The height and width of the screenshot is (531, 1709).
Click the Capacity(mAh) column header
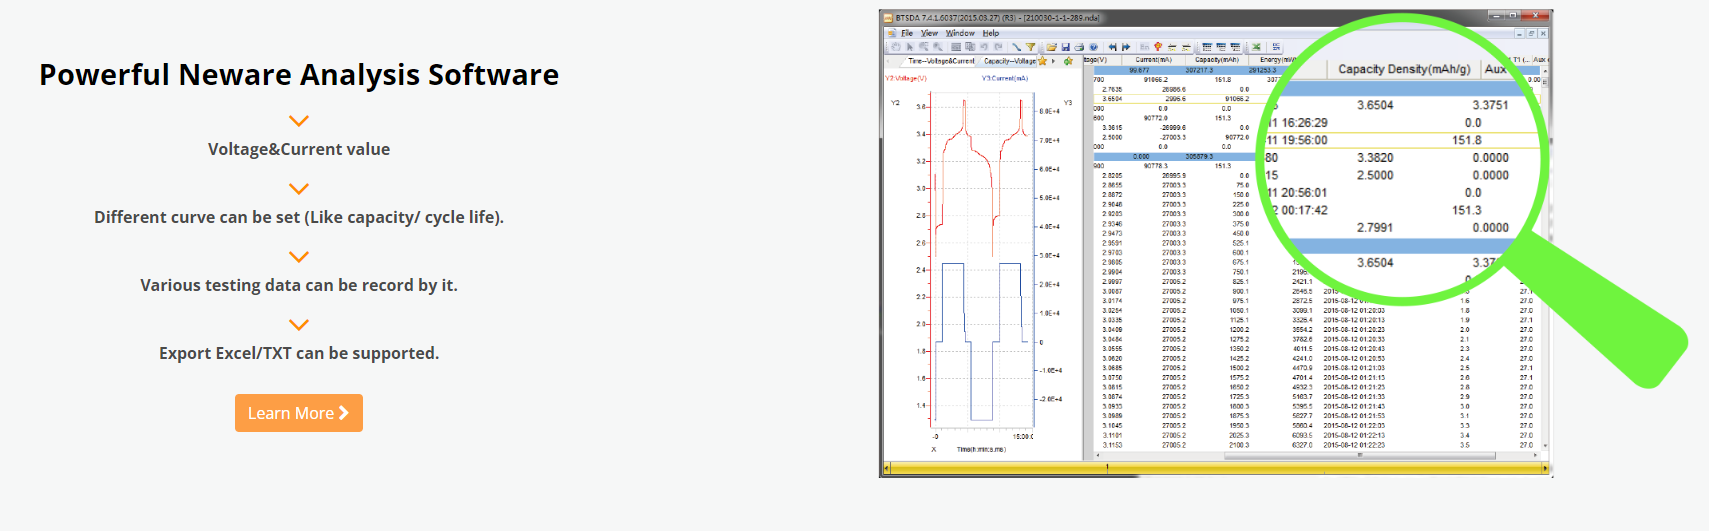click(1217, 60)
